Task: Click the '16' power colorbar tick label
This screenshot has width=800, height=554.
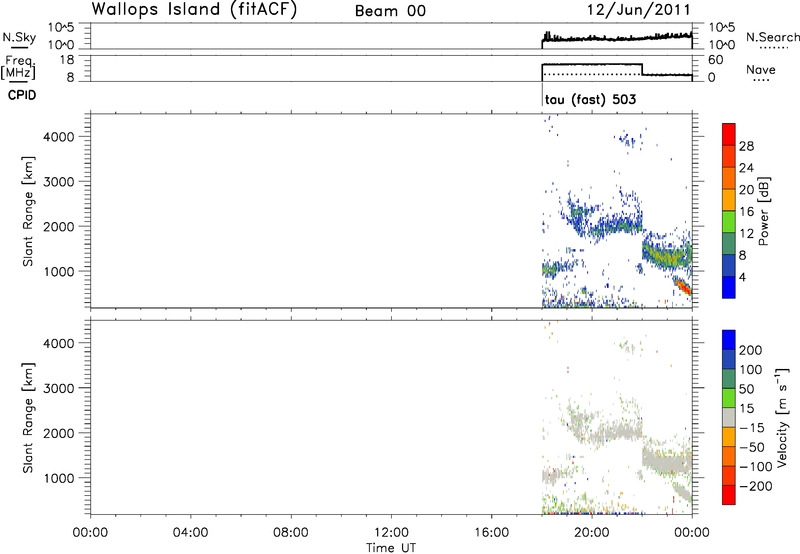Action: (x=746, y=212)
